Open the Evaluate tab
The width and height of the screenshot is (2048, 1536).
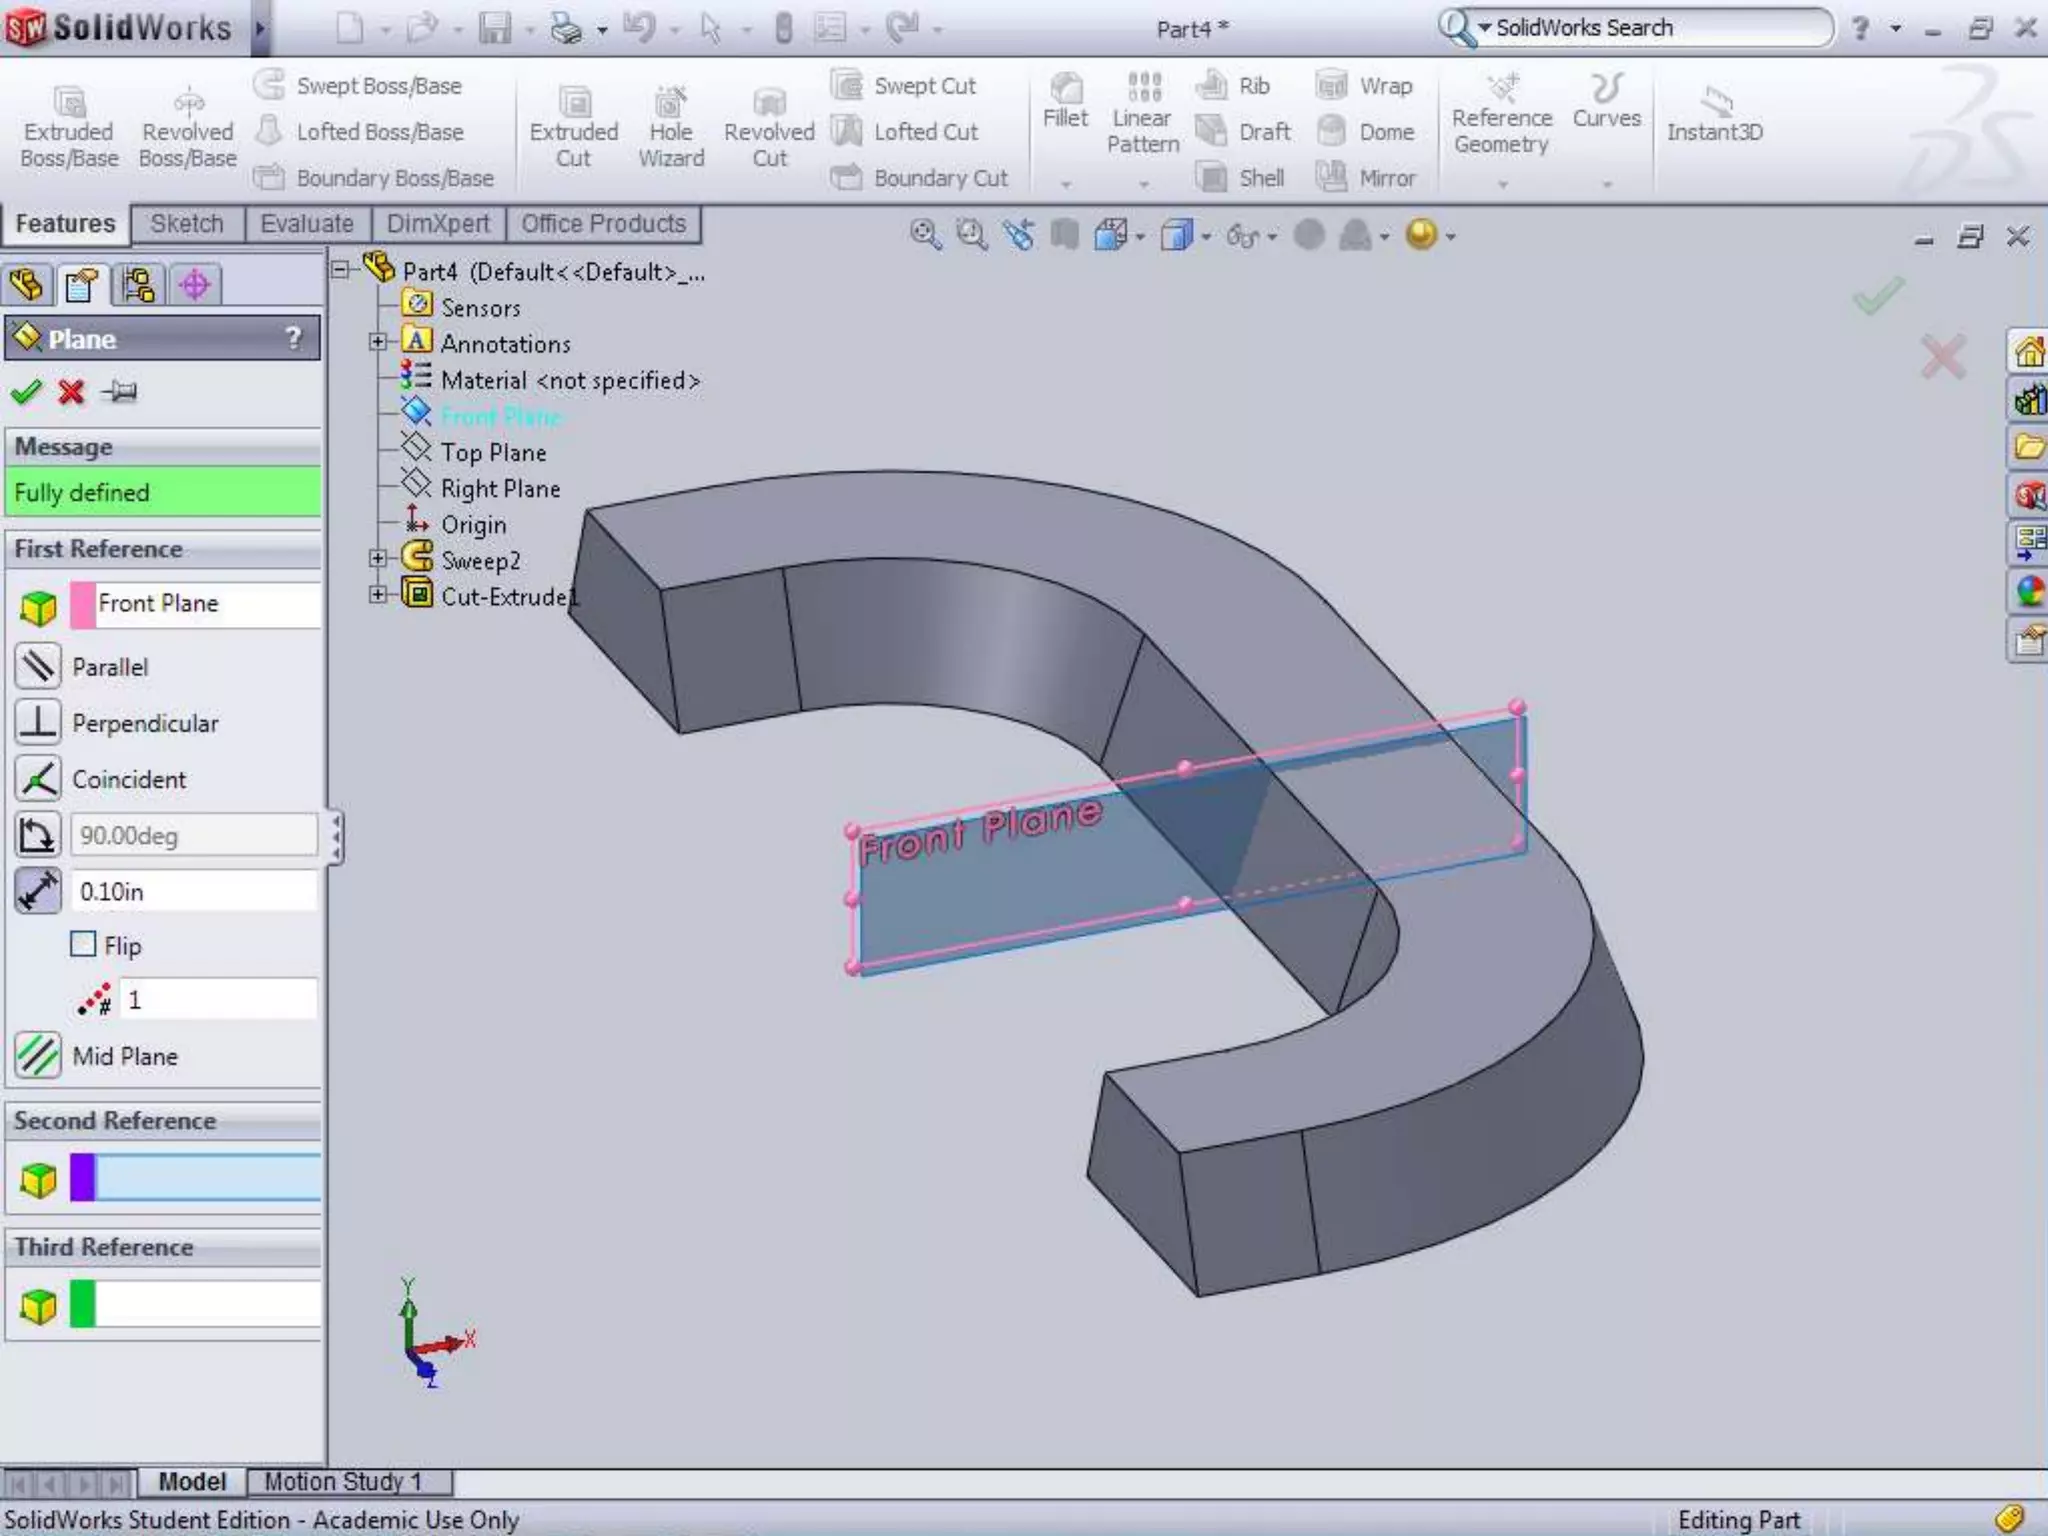[307, 224]
